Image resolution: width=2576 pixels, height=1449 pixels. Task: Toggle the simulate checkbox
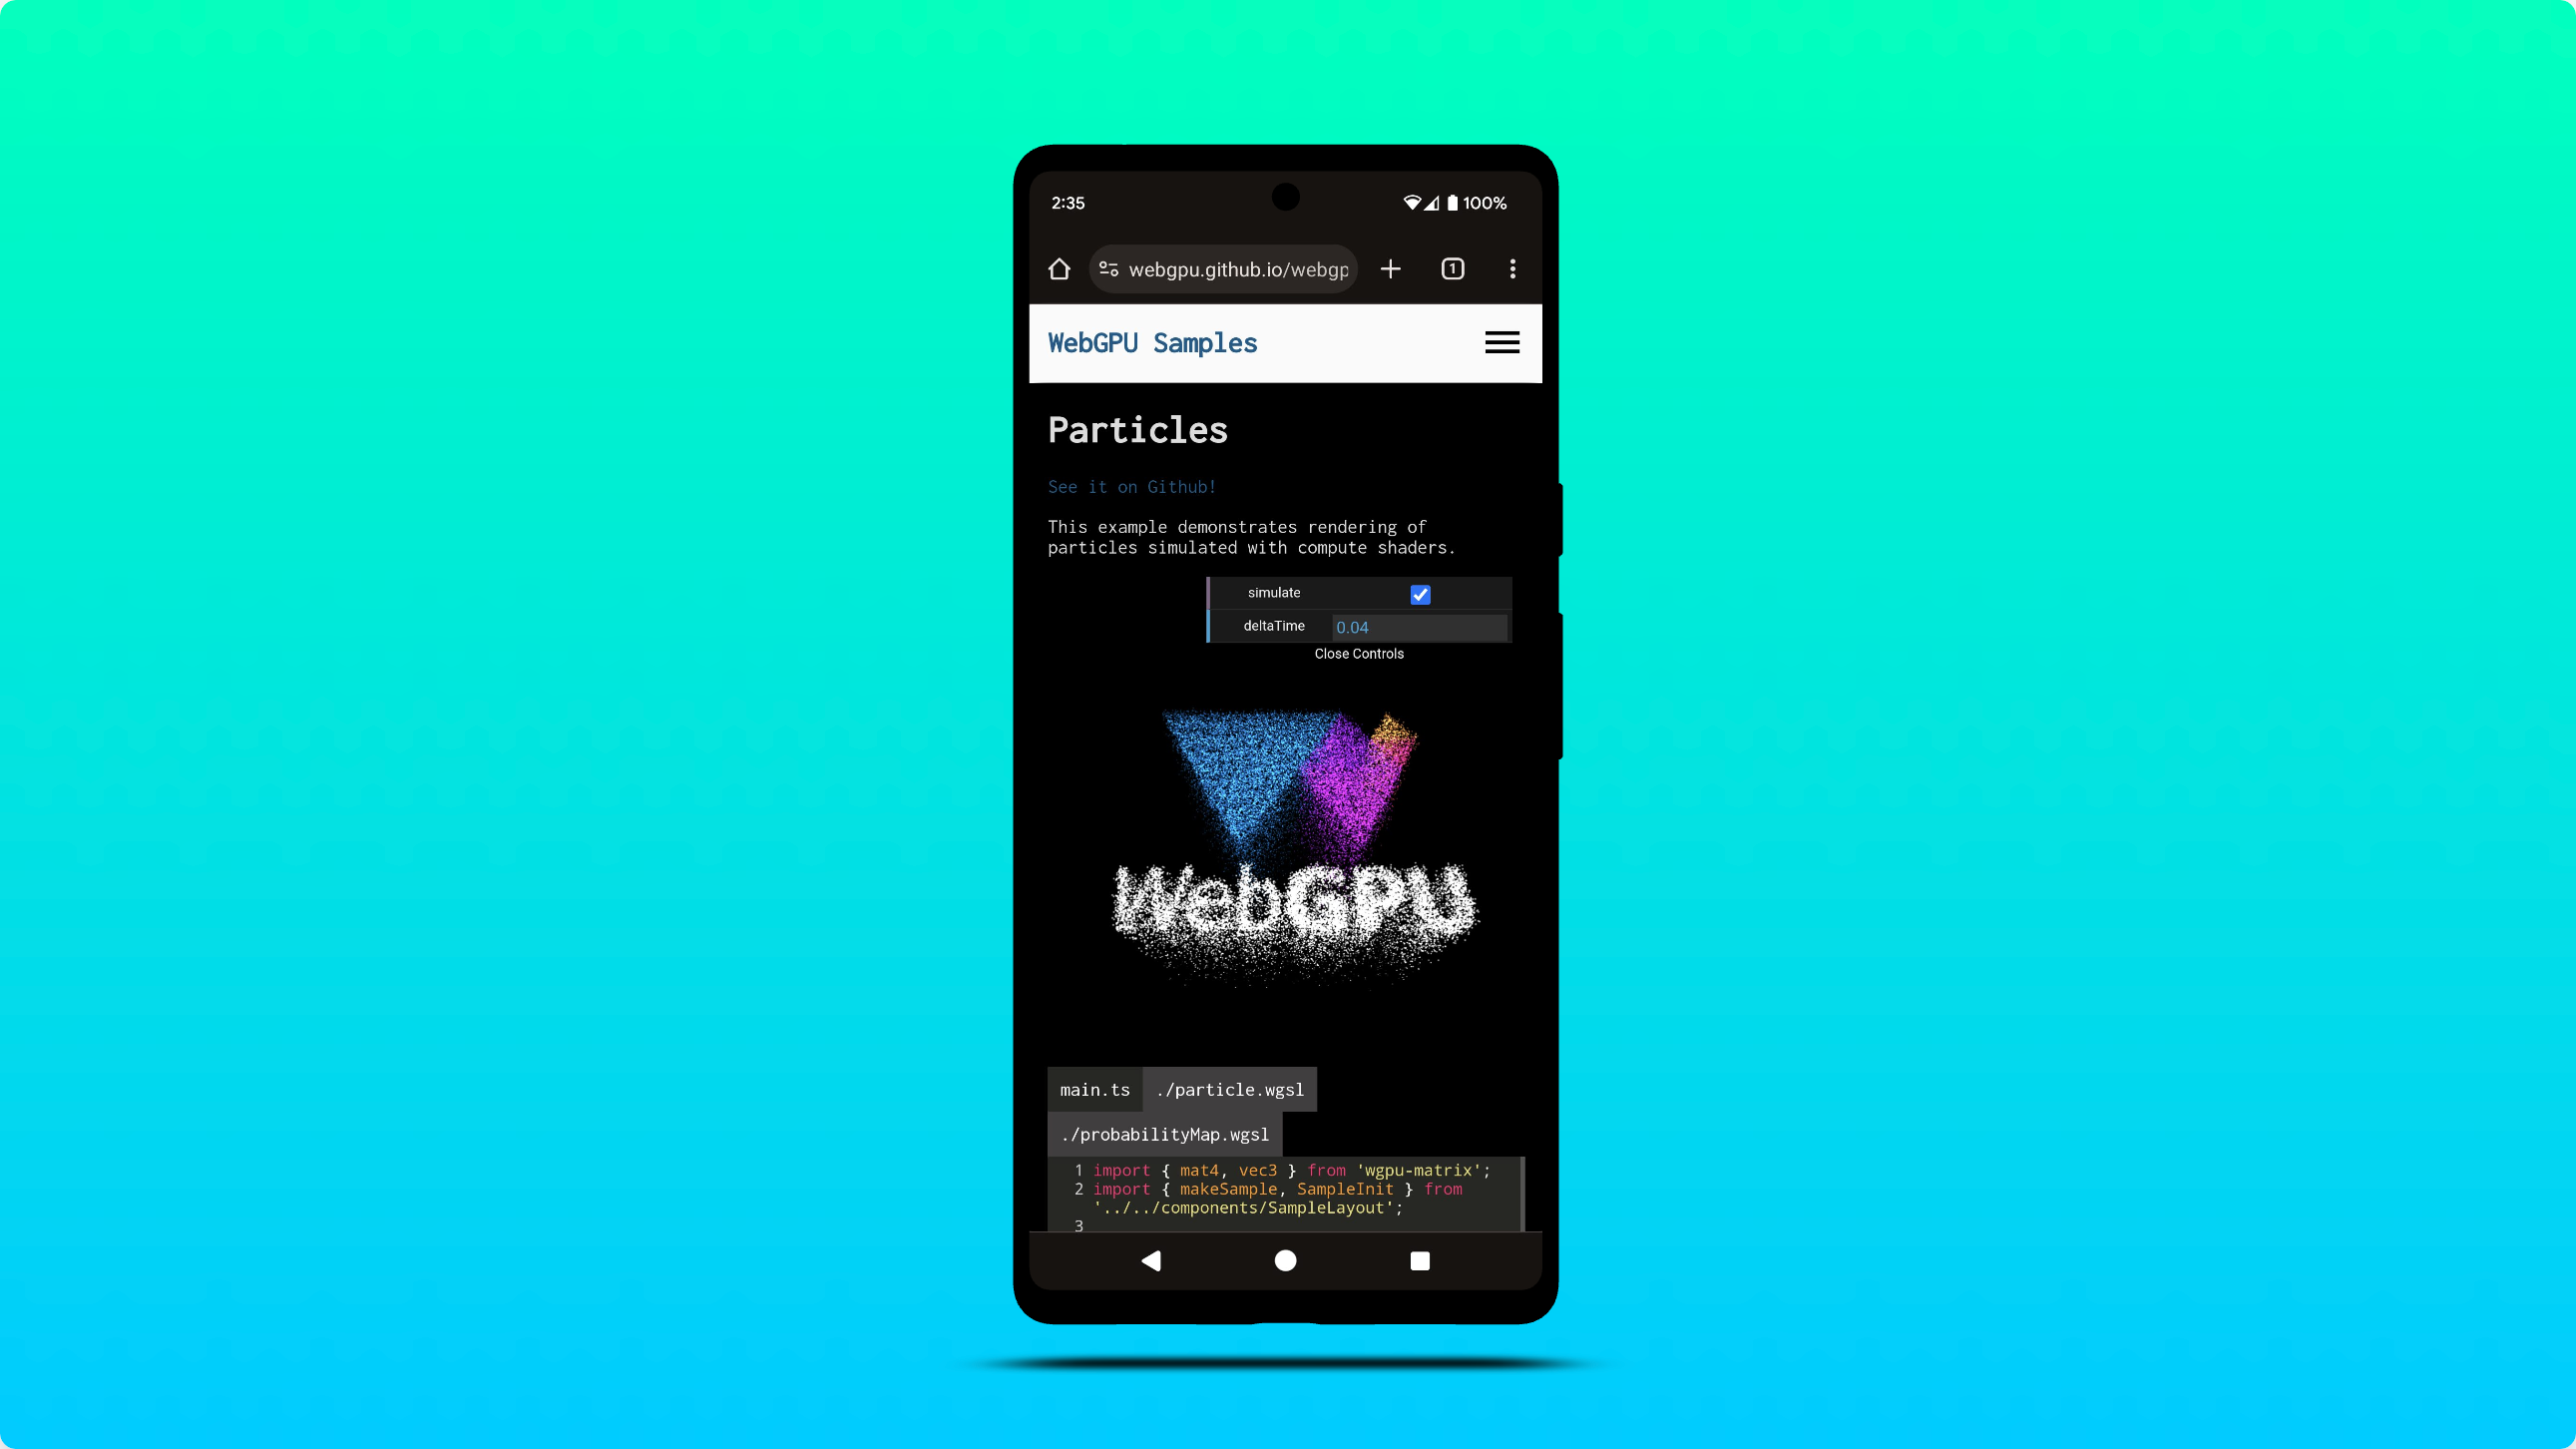tap(1419, 593)
